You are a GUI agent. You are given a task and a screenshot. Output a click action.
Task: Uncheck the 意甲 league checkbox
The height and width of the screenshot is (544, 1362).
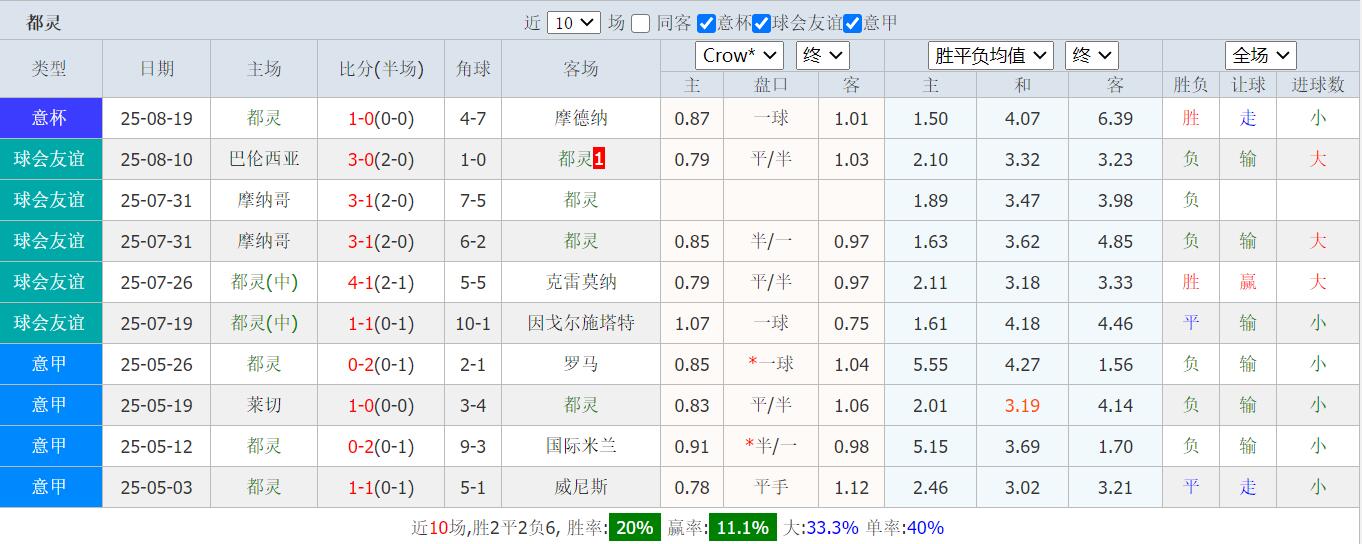point(852,23)
